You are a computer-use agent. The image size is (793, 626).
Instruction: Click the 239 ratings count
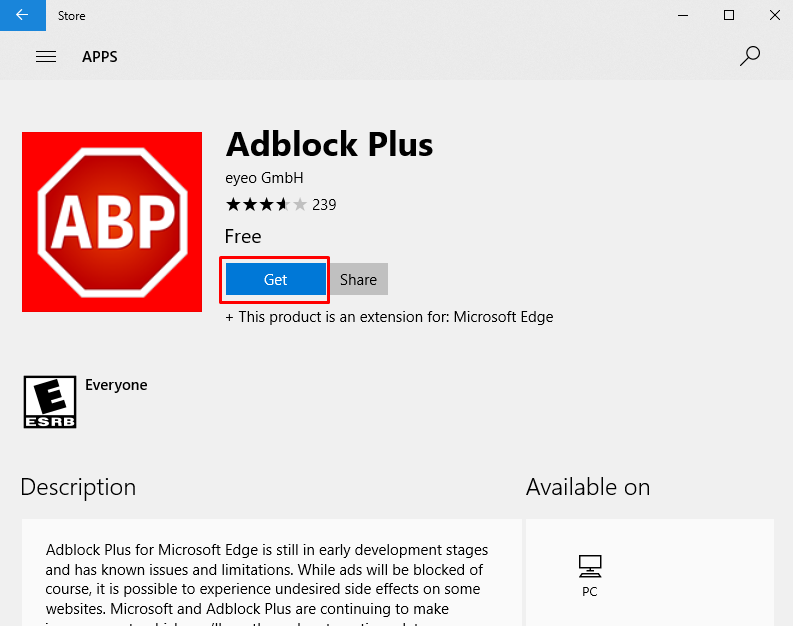click(324, 205)
